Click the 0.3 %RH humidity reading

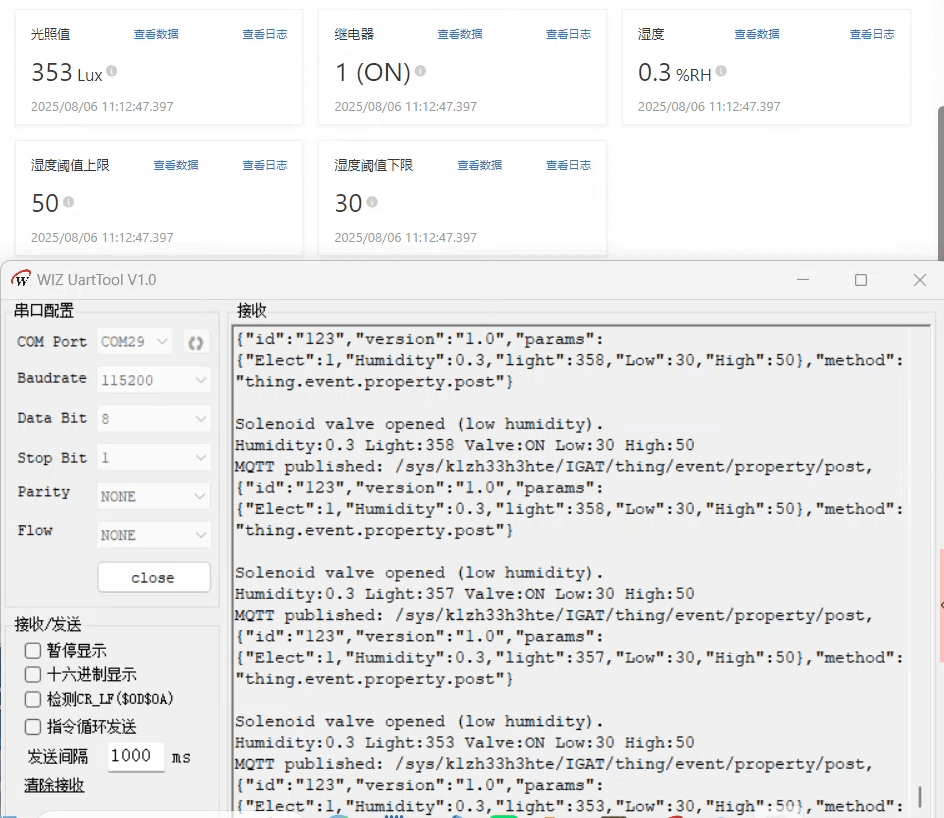pyautogui.click(x=675, y=73)
